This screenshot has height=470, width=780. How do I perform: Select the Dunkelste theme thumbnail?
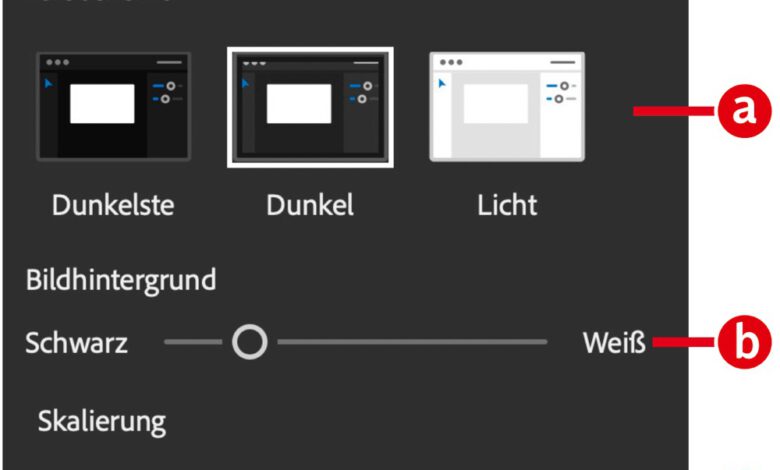113,107
